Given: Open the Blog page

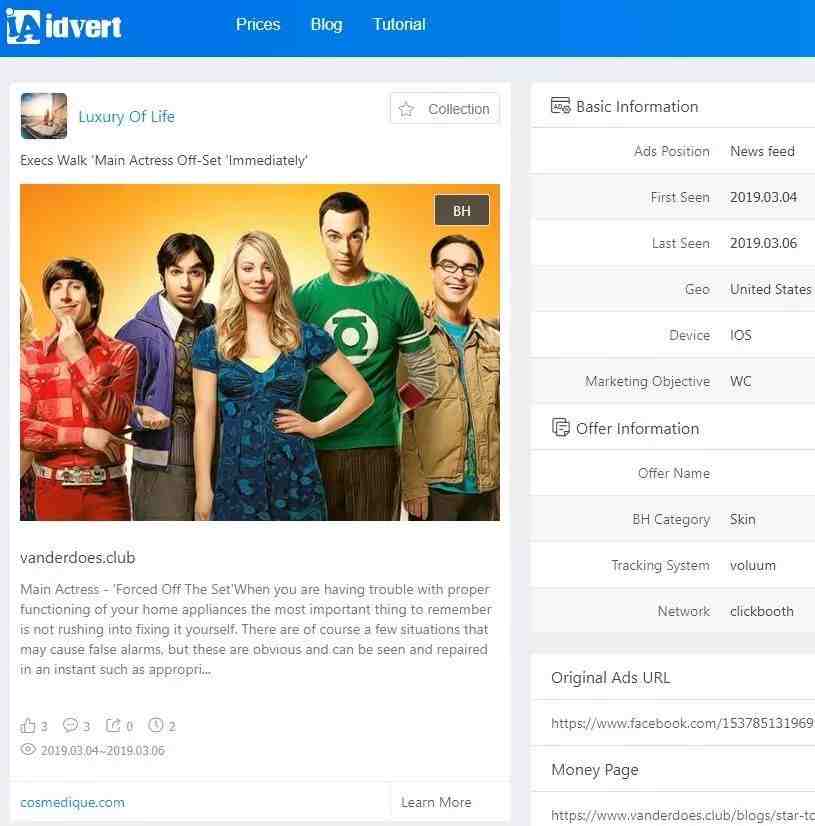Looking at the screenshot, I should click(327, 24).
